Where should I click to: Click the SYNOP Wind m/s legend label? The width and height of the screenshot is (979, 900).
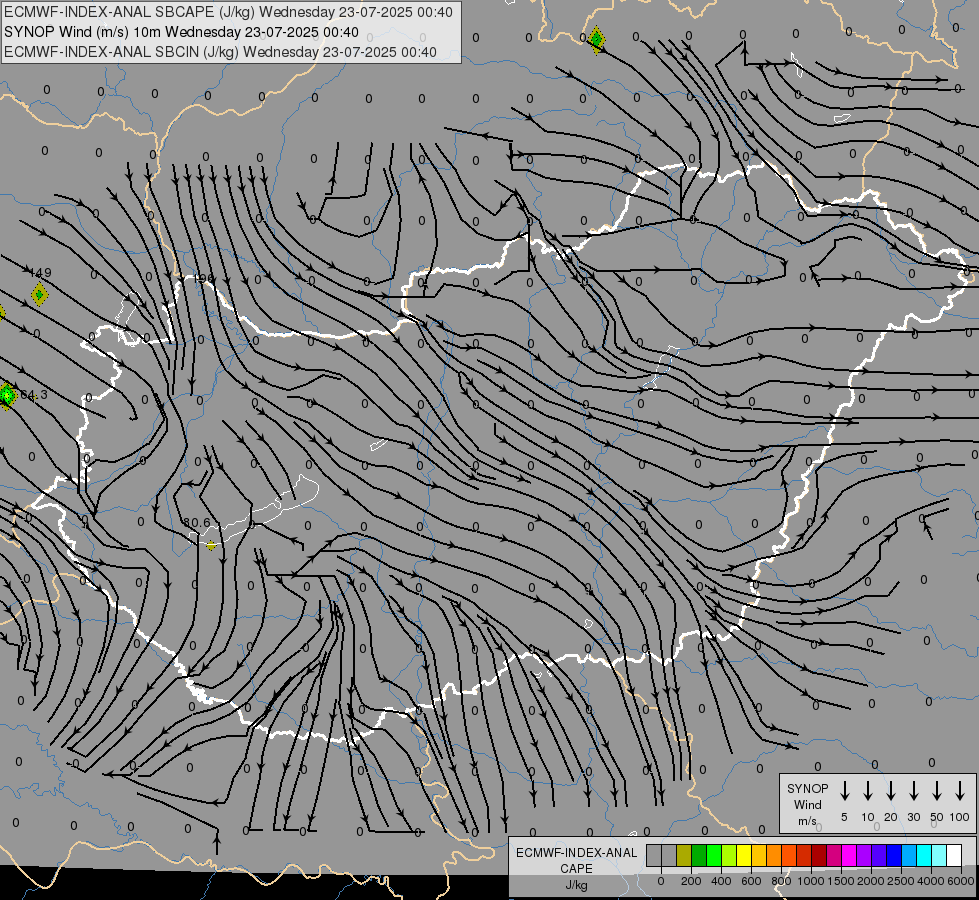(x=807, y=804)
